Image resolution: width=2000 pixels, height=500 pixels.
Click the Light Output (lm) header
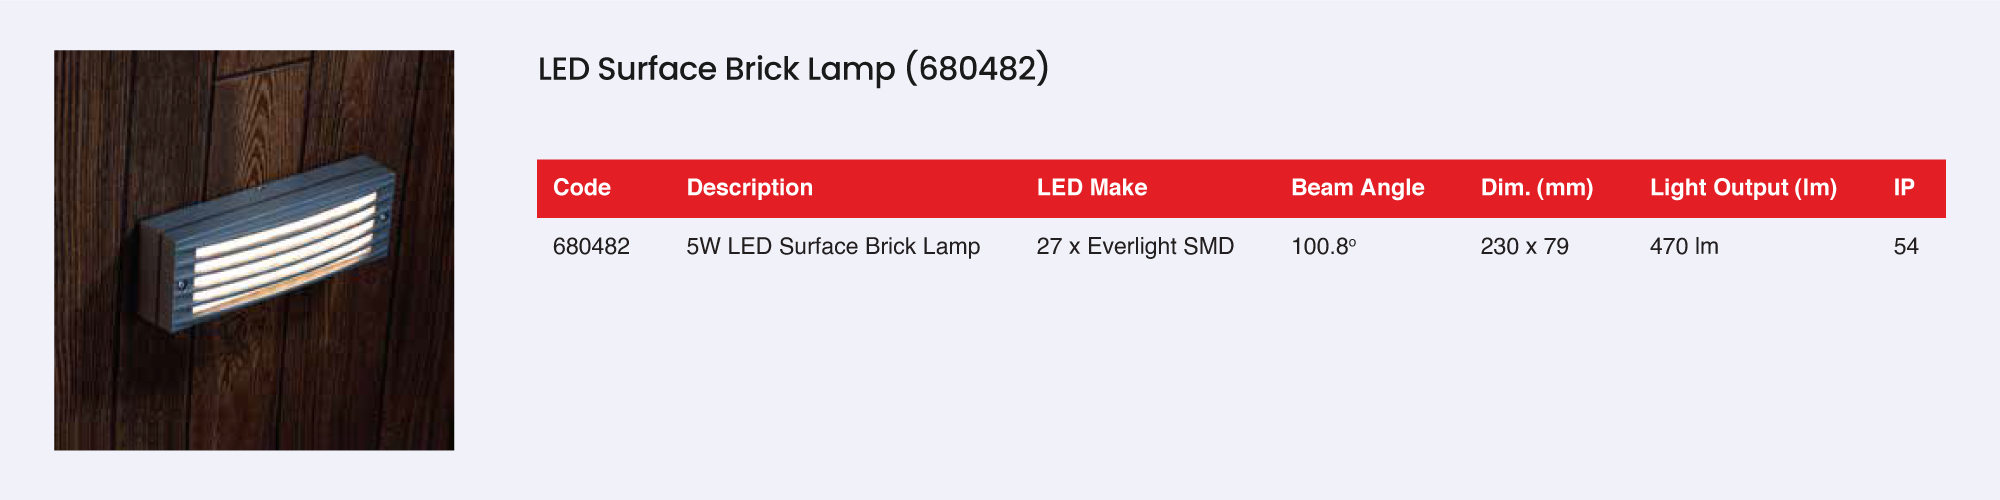click(1743, 188)
